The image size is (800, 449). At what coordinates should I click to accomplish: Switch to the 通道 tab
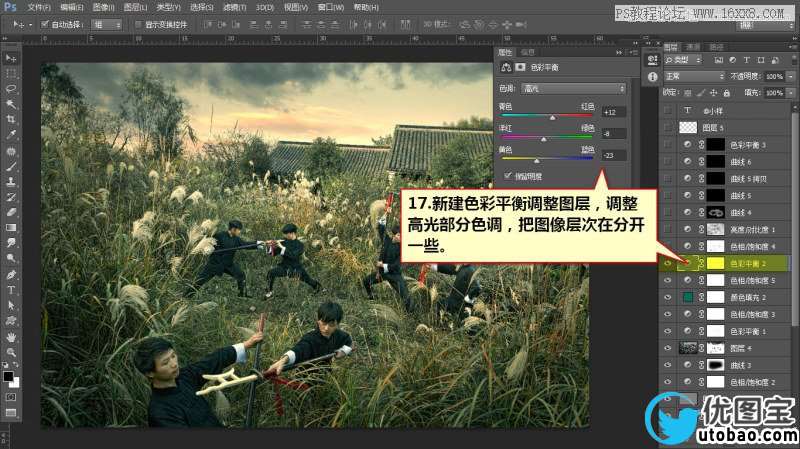(692, 47)
